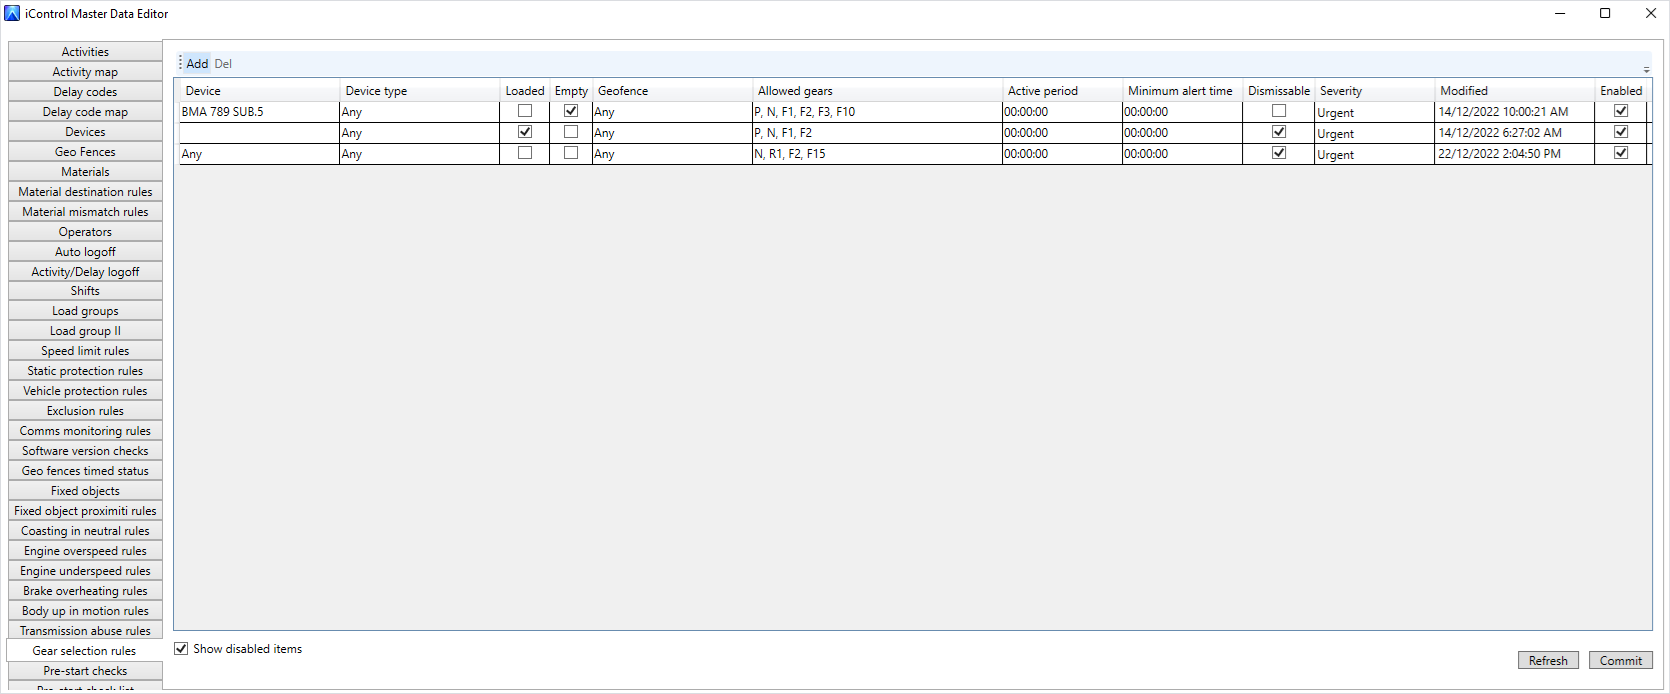Open Transmission abuse rules tab

pos(85,631)
